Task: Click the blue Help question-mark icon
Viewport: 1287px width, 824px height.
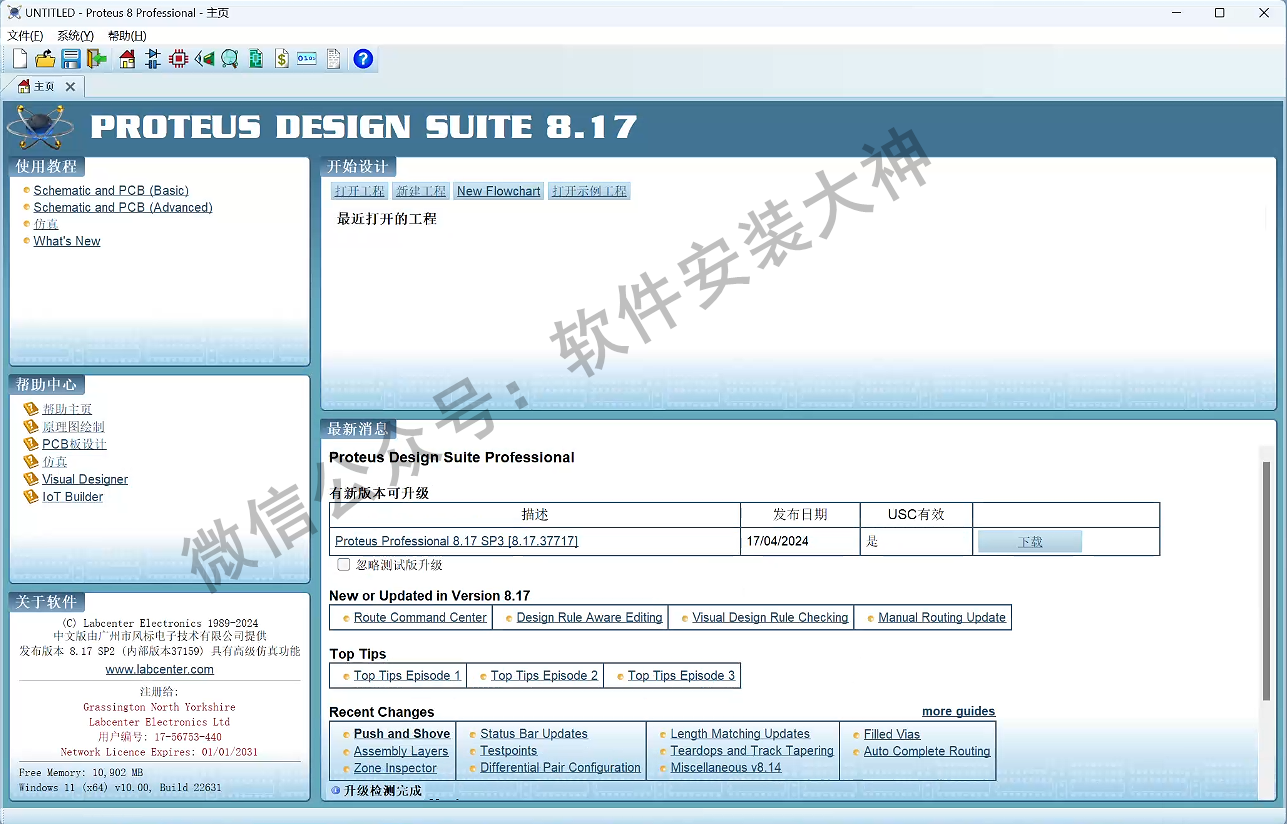Action: [363, 59]
